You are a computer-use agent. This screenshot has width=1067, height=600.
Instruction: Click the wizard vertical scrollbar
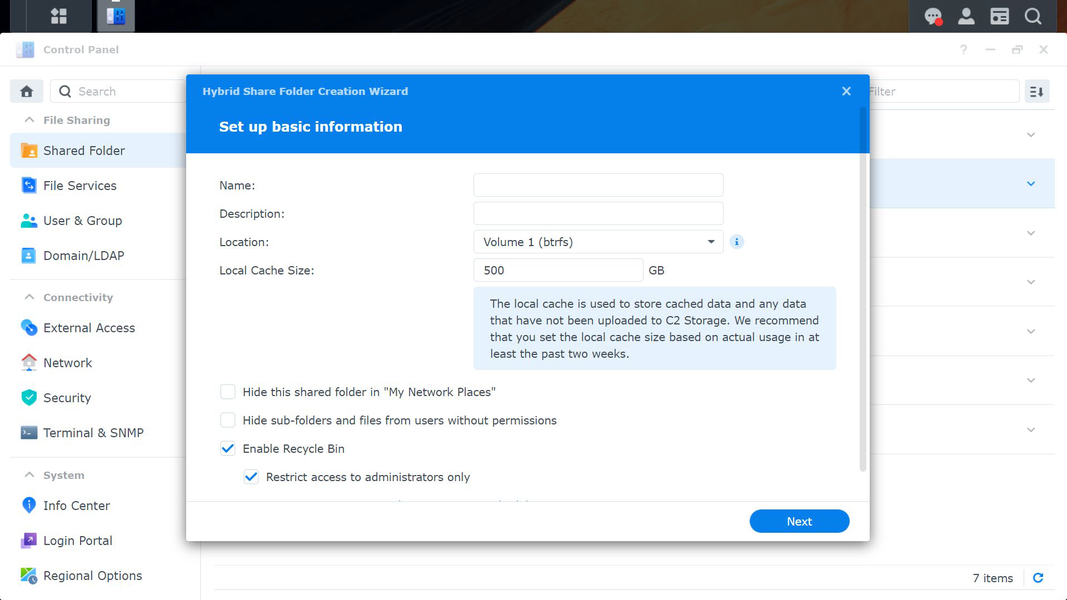click(x=863, y=289)
